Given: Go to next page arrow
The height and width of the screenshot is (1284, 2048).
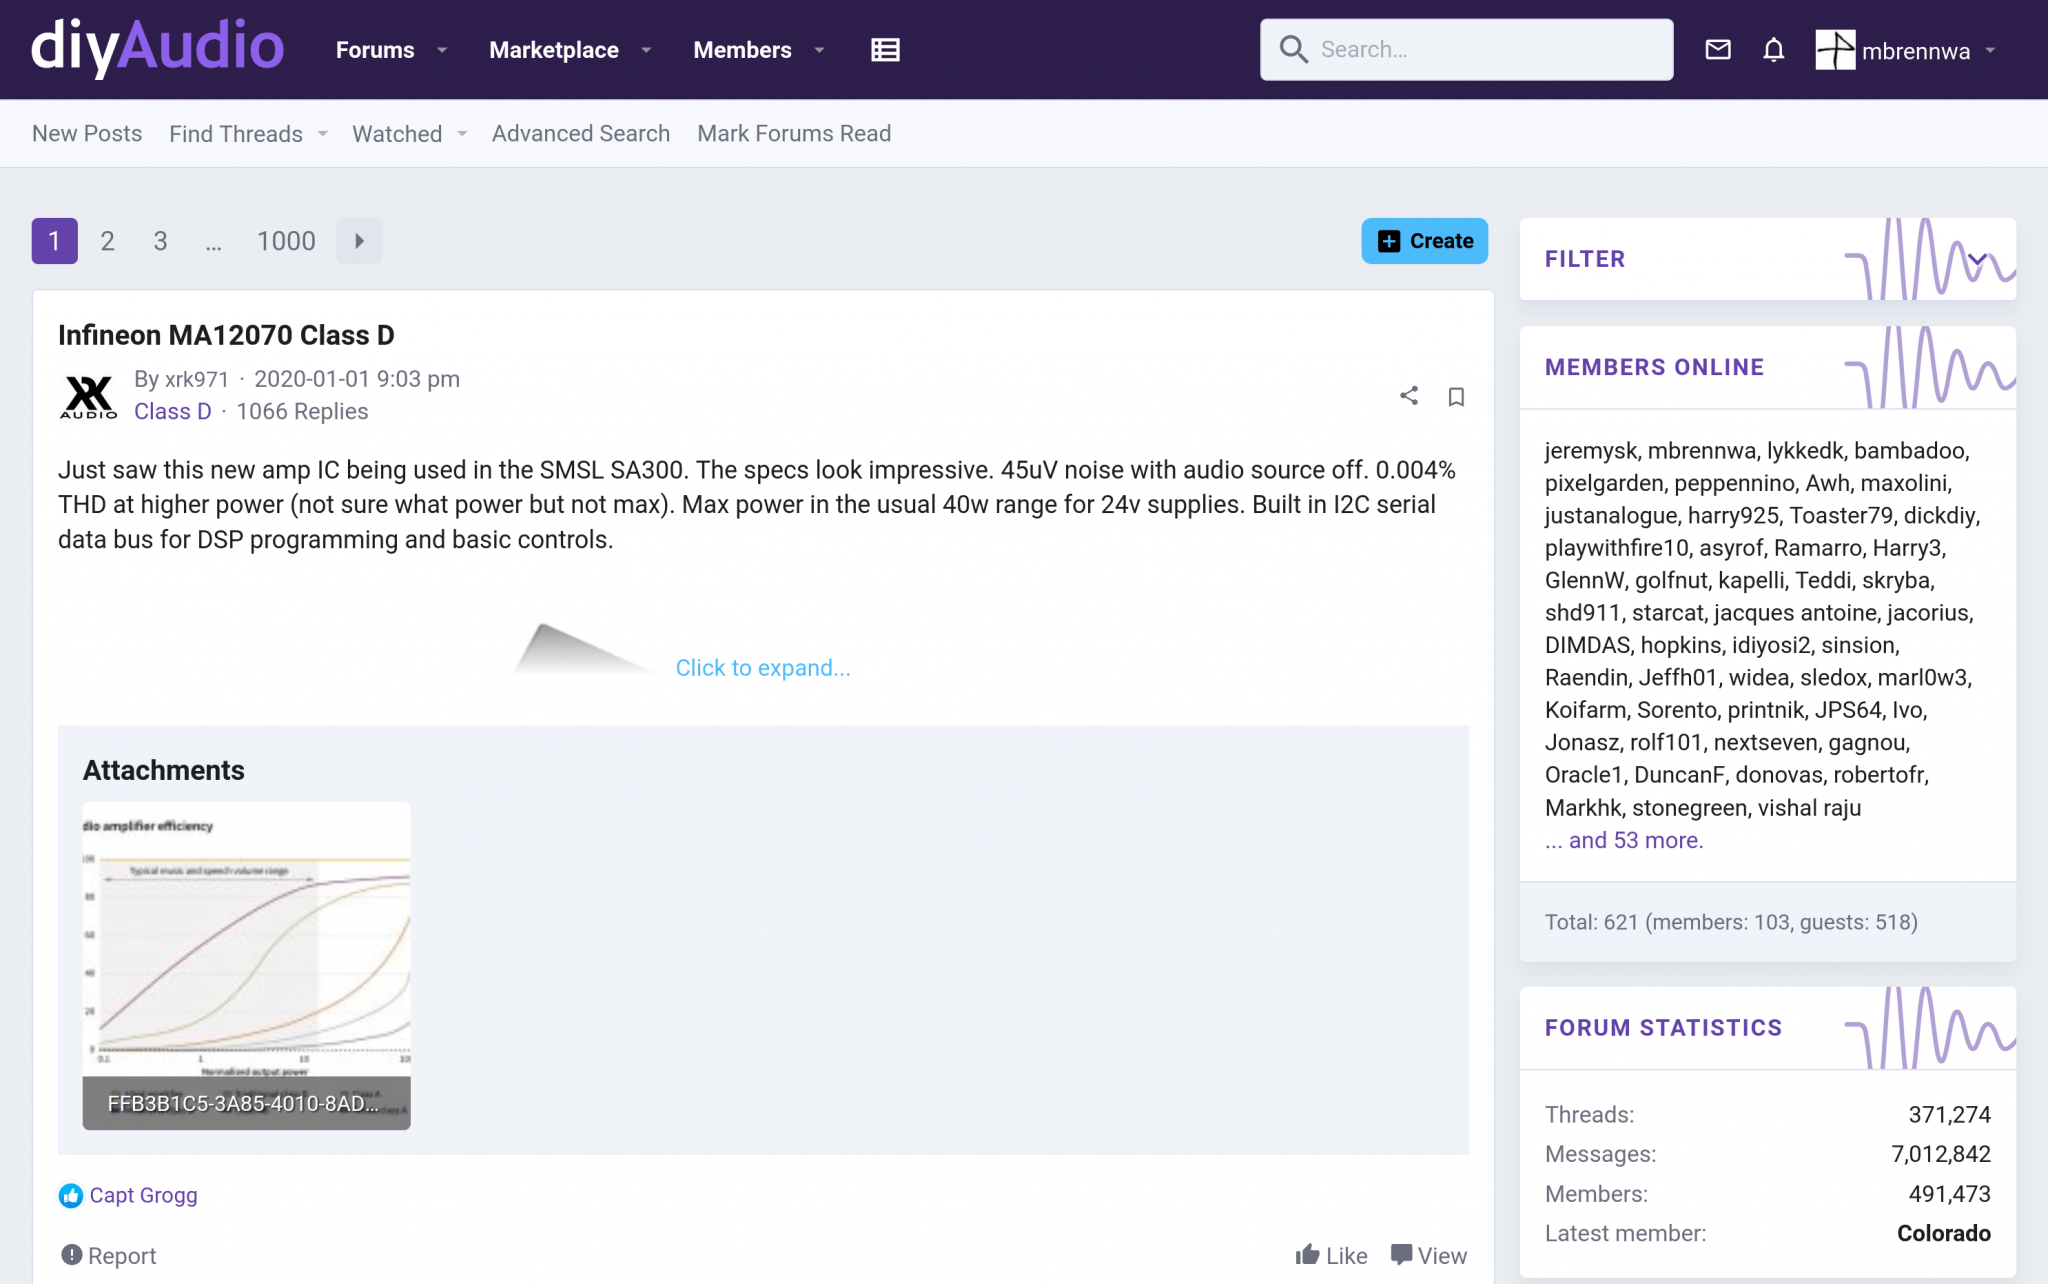Looking at the screenshot, I should (x=359, y=241).
